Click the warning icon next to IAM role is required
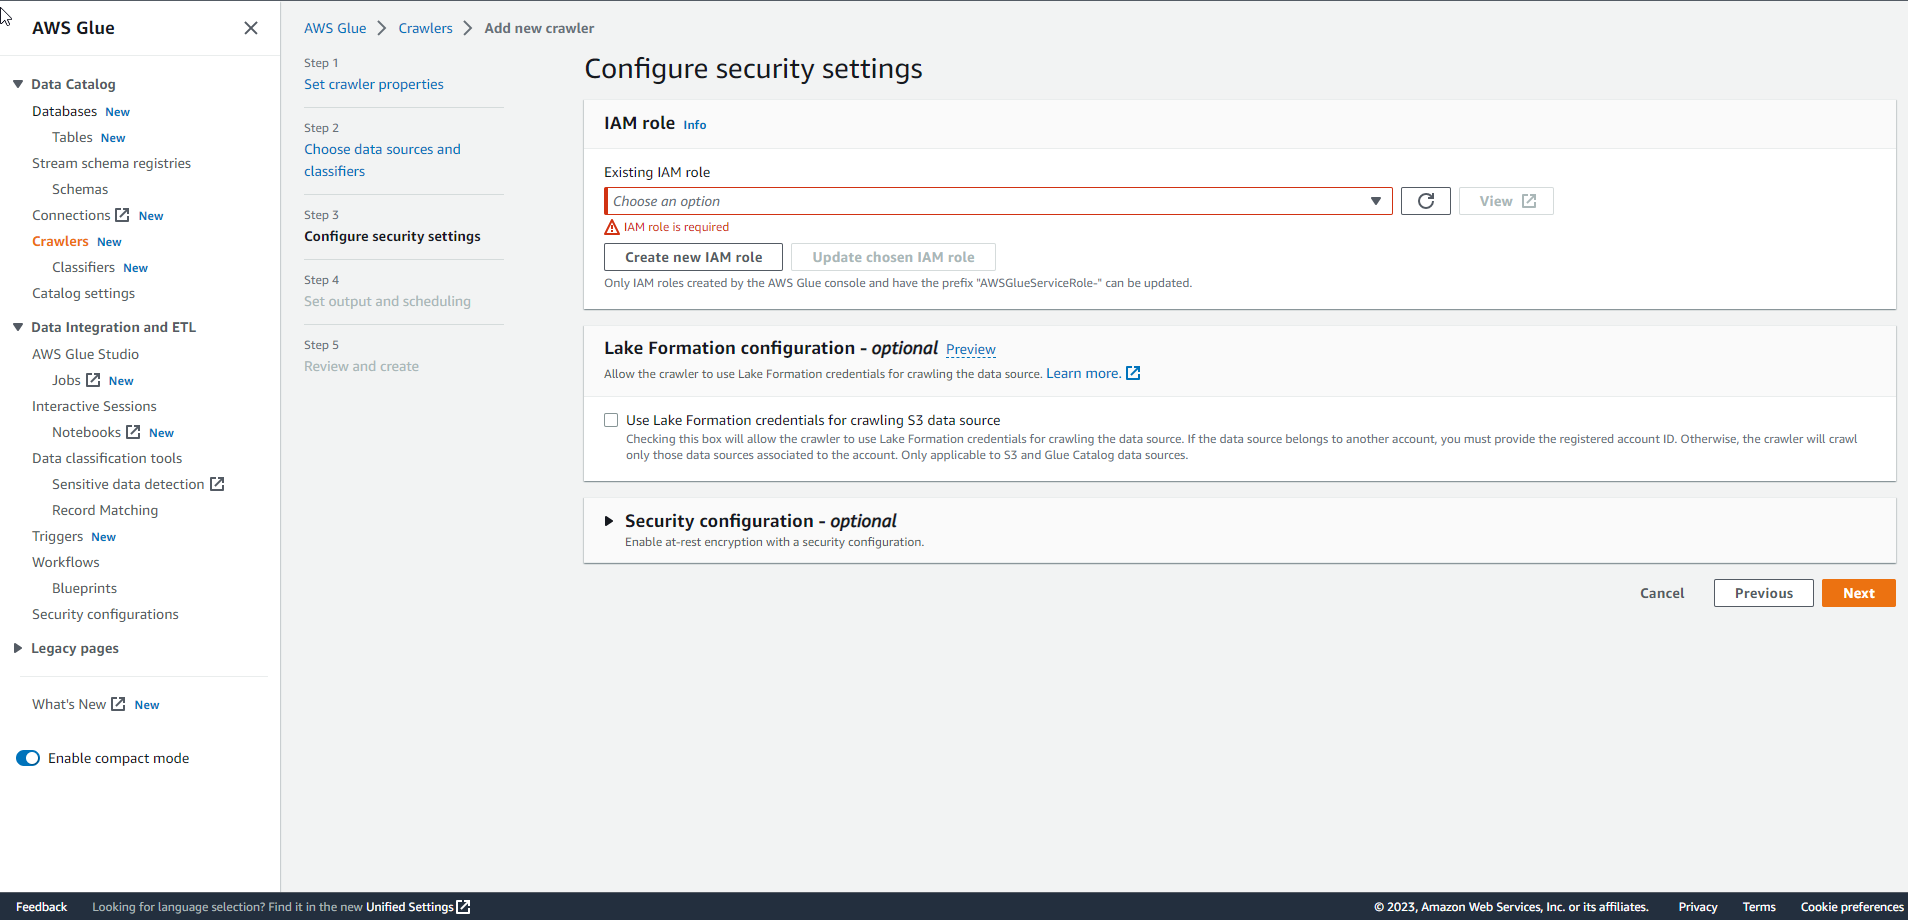This screenshot has width=1908, height=920. (612, 227)
